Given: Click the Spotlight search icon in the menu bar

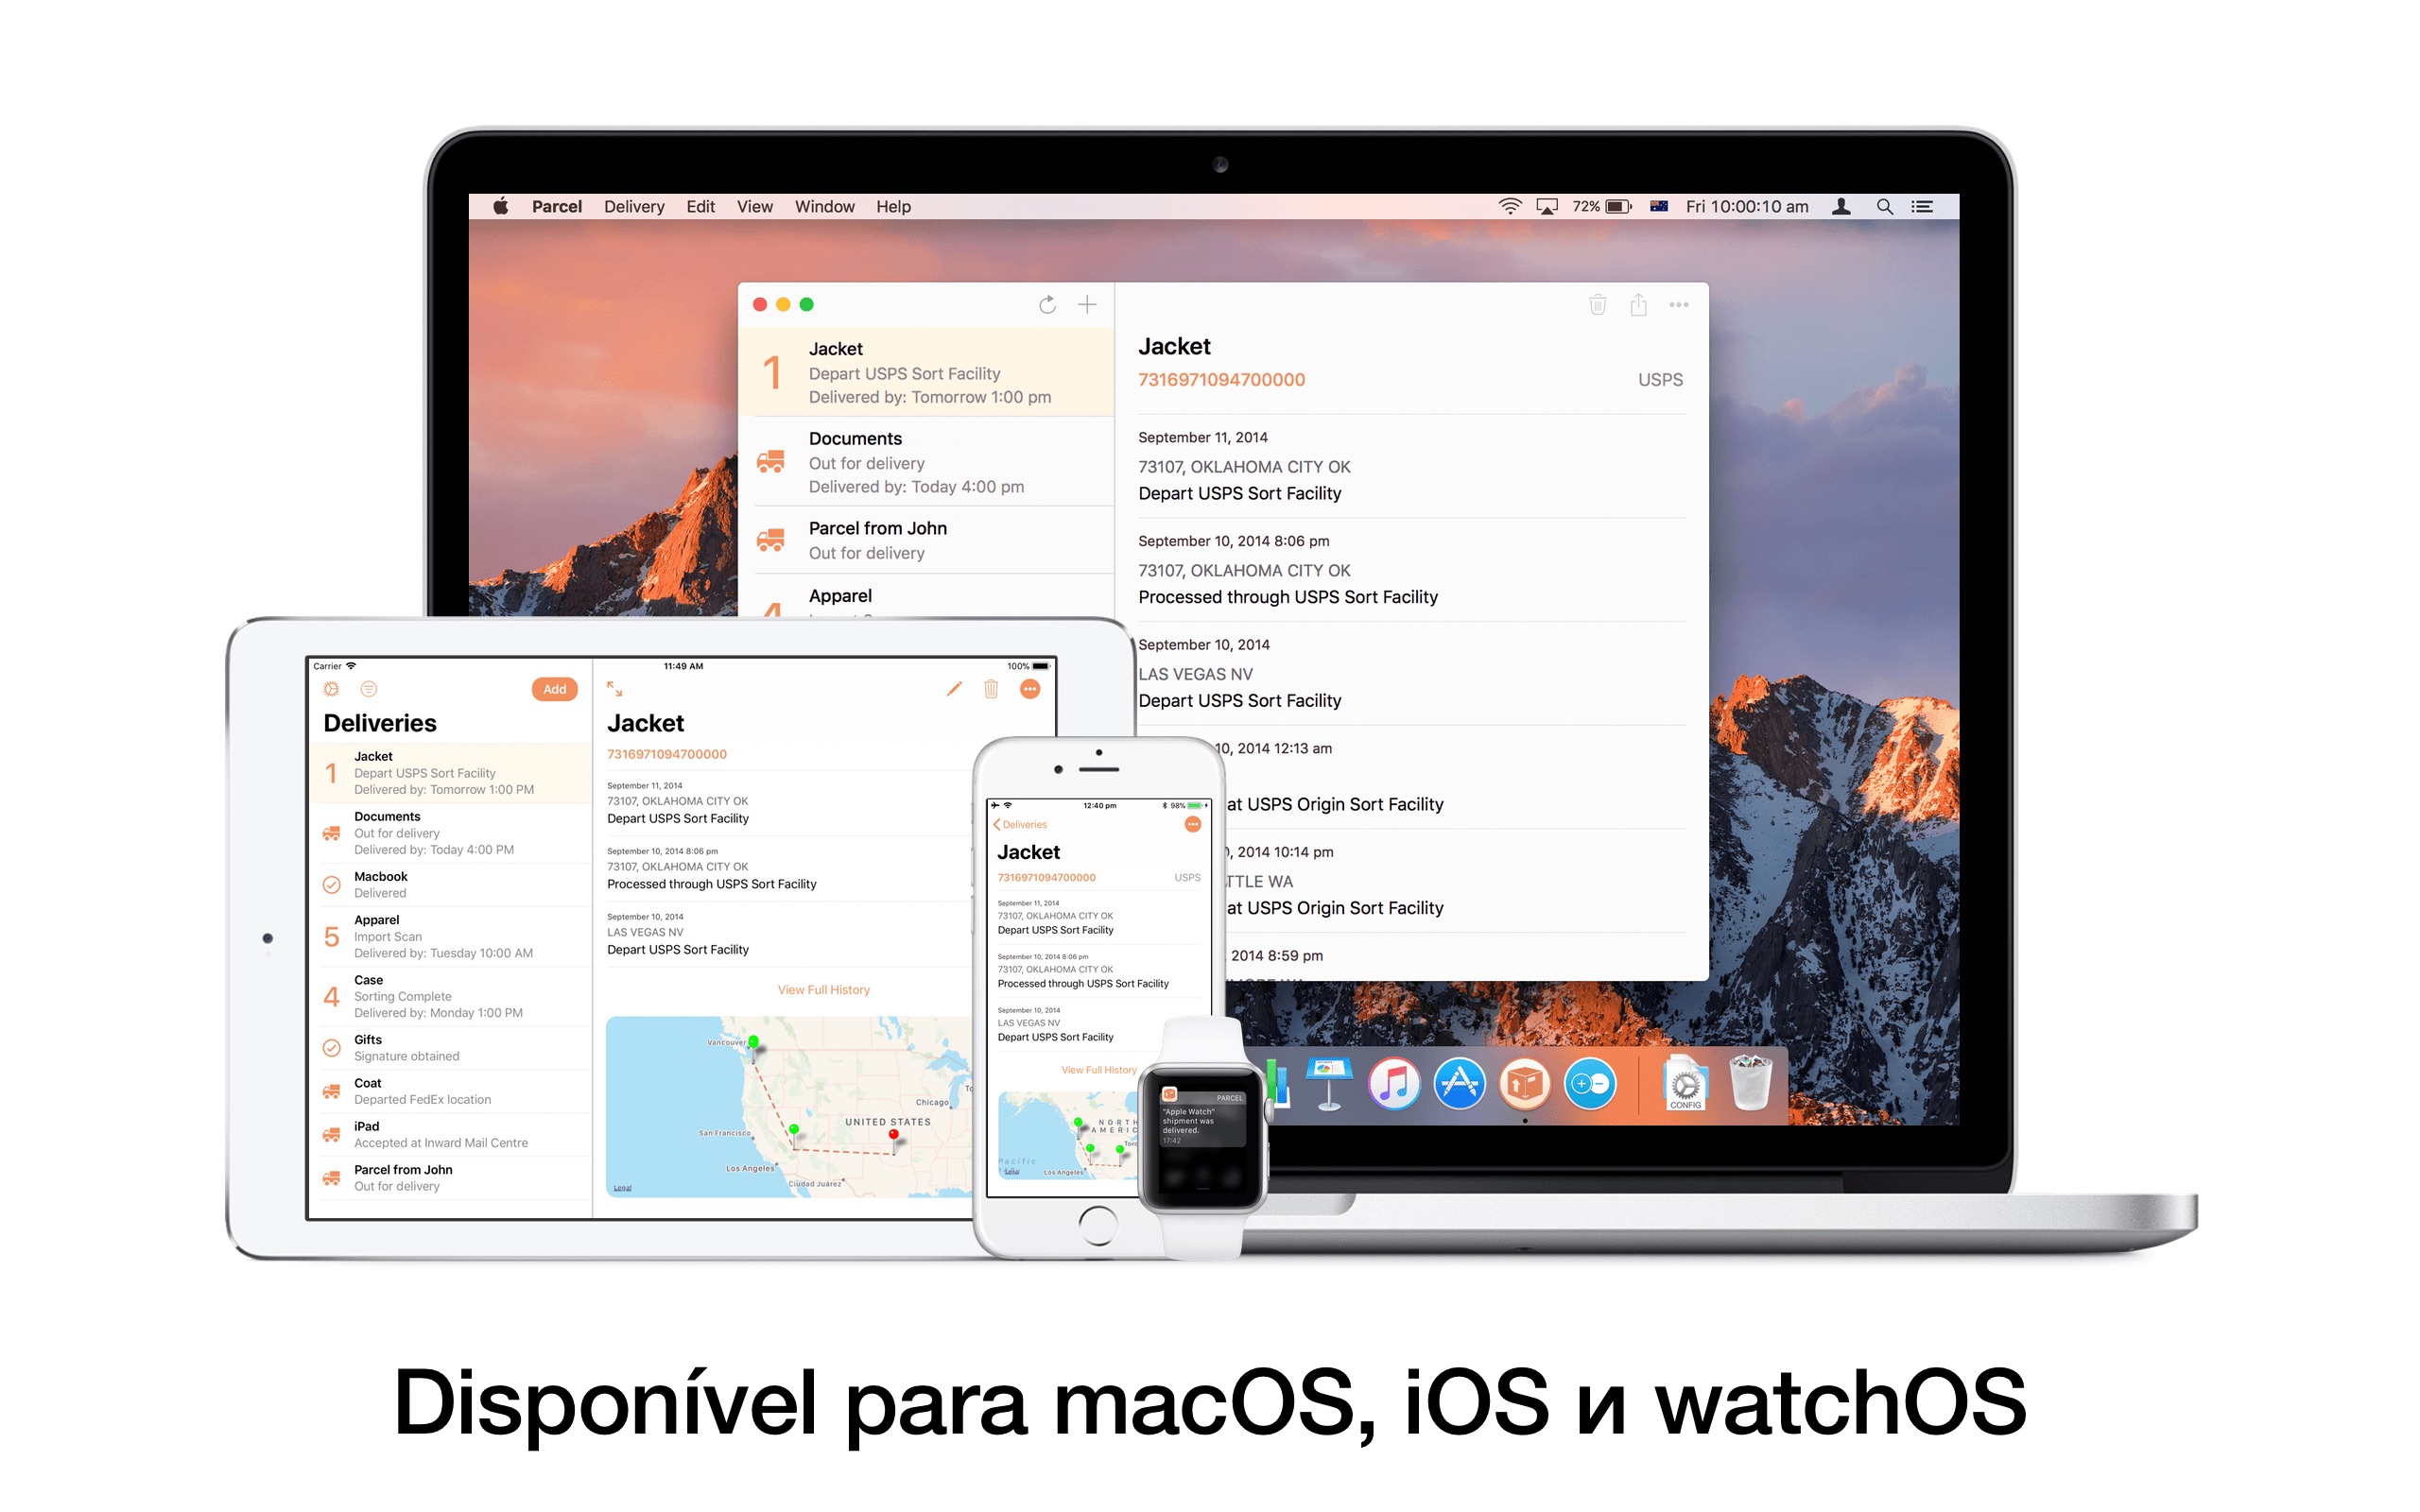Looking at the screenshot, I should tap(1885, 207).
